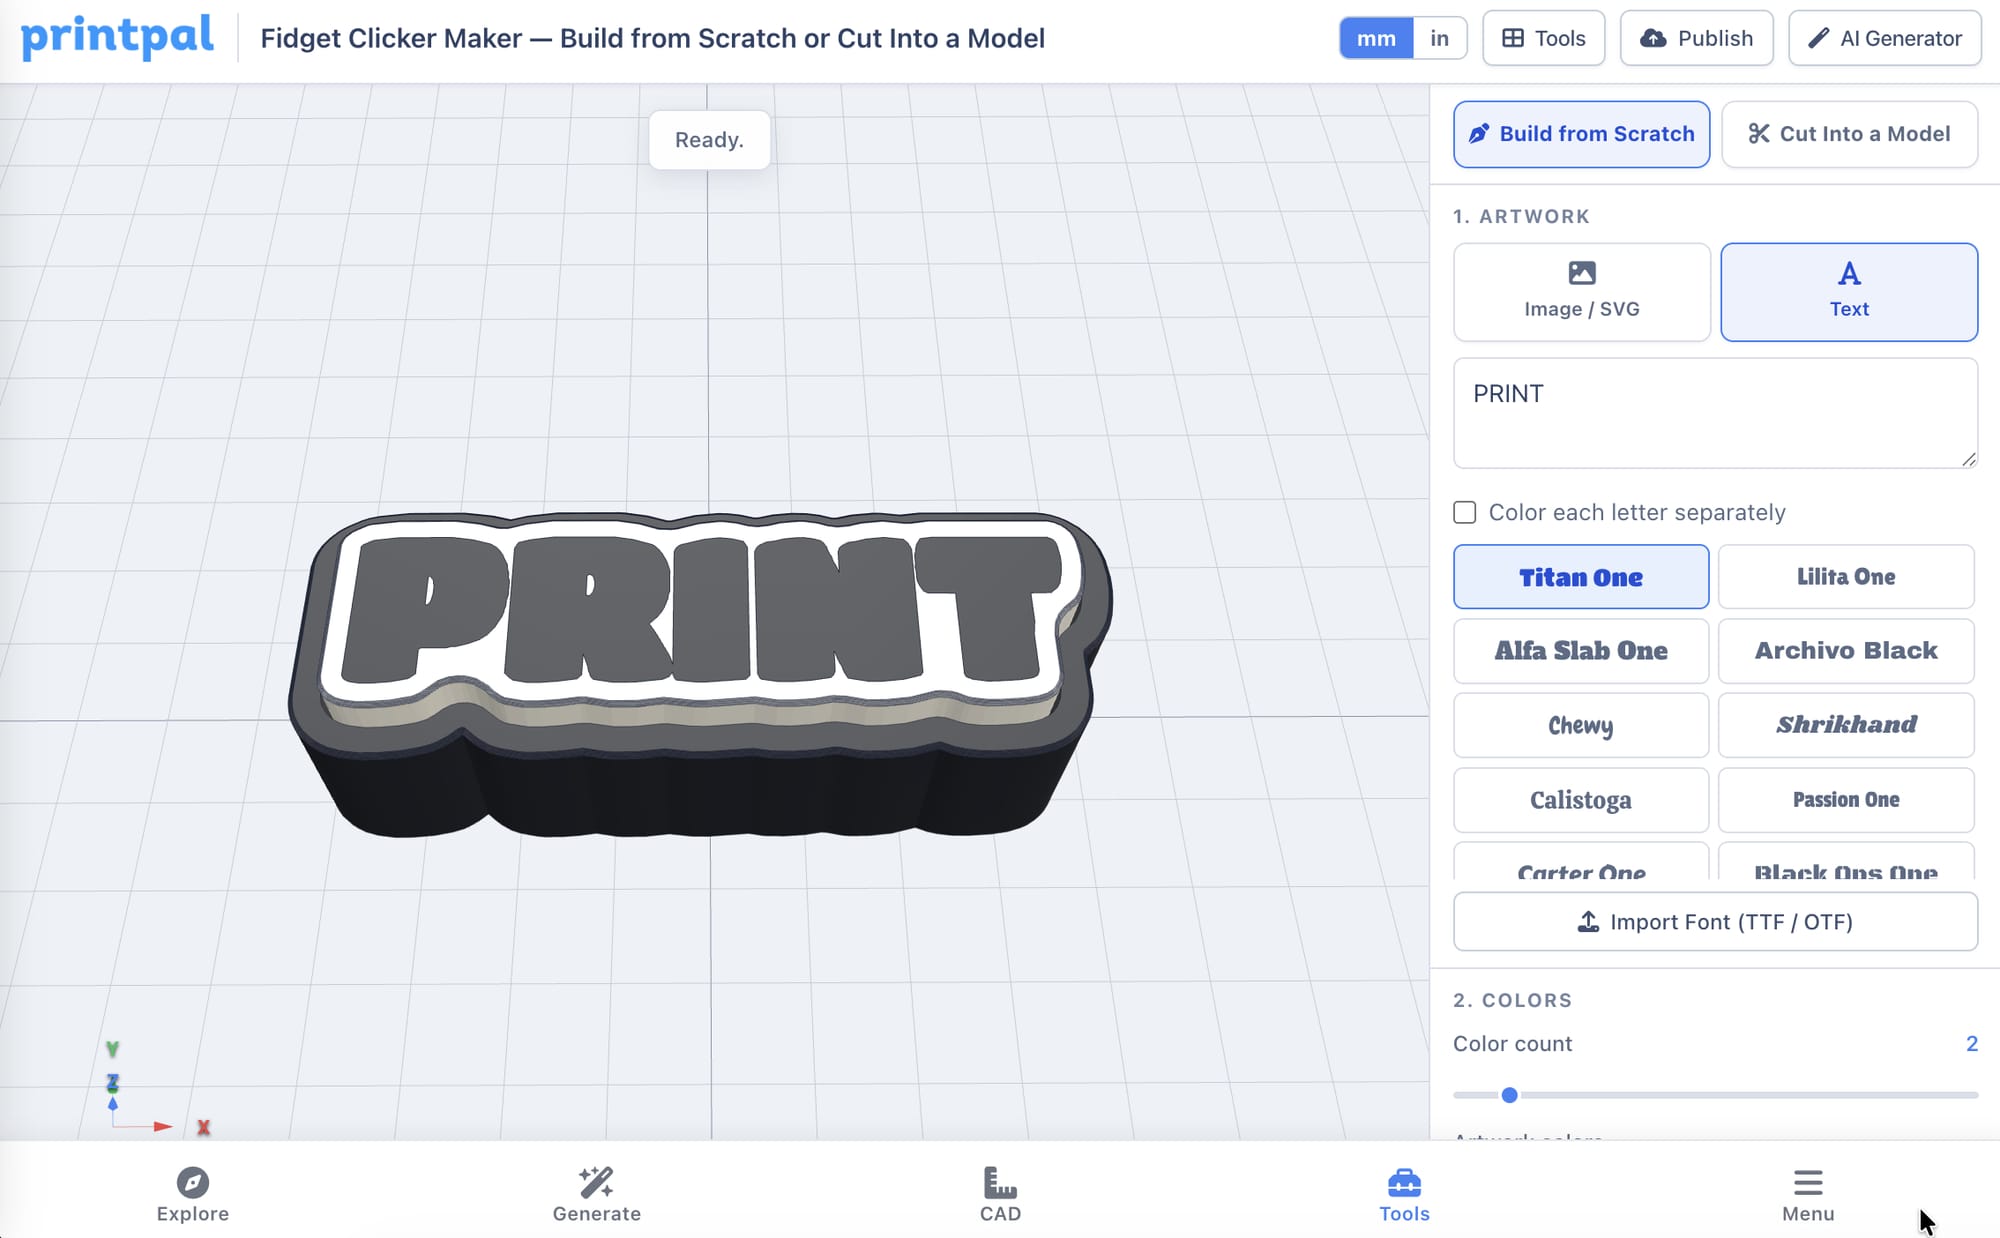Select the Build from Scratch tab

(x=1581, y=134)
